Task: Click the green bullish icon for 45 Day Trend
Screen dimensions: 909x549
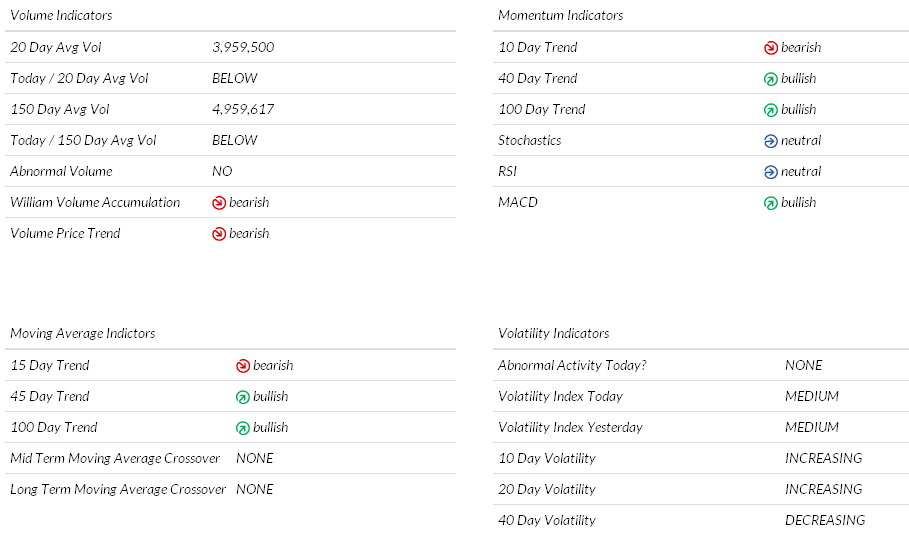Action: point(243,397)
